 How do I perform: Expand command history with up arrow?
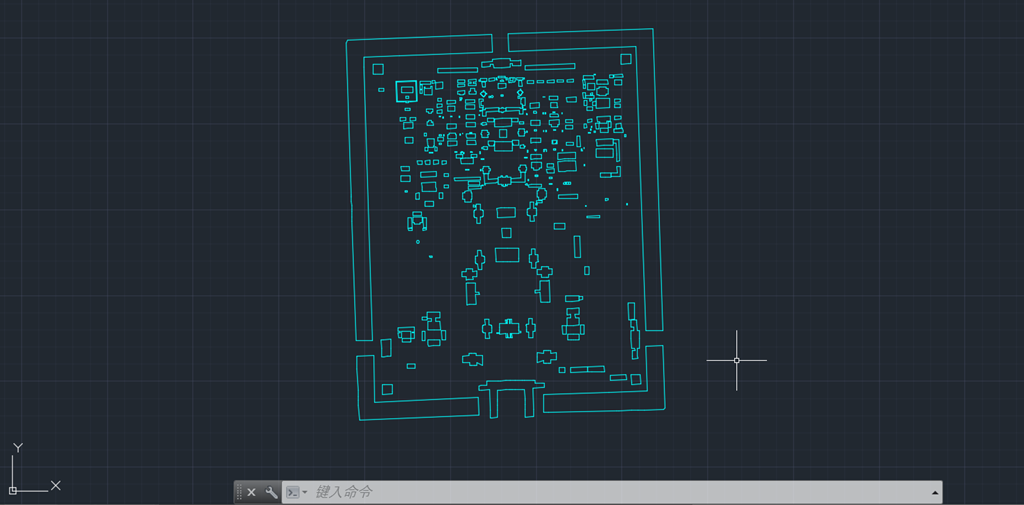point(935,493)
